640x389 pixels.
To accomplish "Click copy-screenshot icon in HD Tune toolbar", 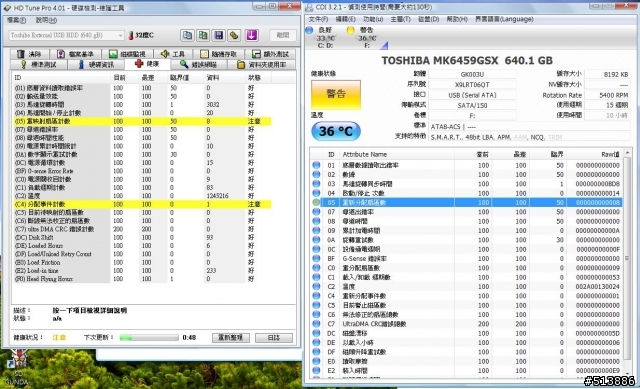I will click(203, 36).
